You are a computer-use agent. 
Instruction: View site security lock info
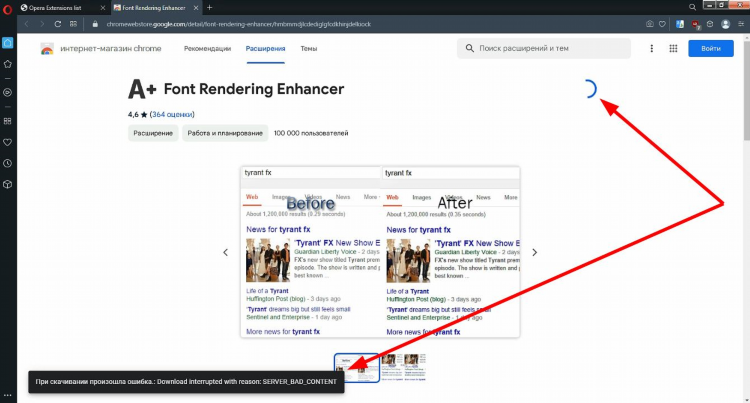point(95,24)
